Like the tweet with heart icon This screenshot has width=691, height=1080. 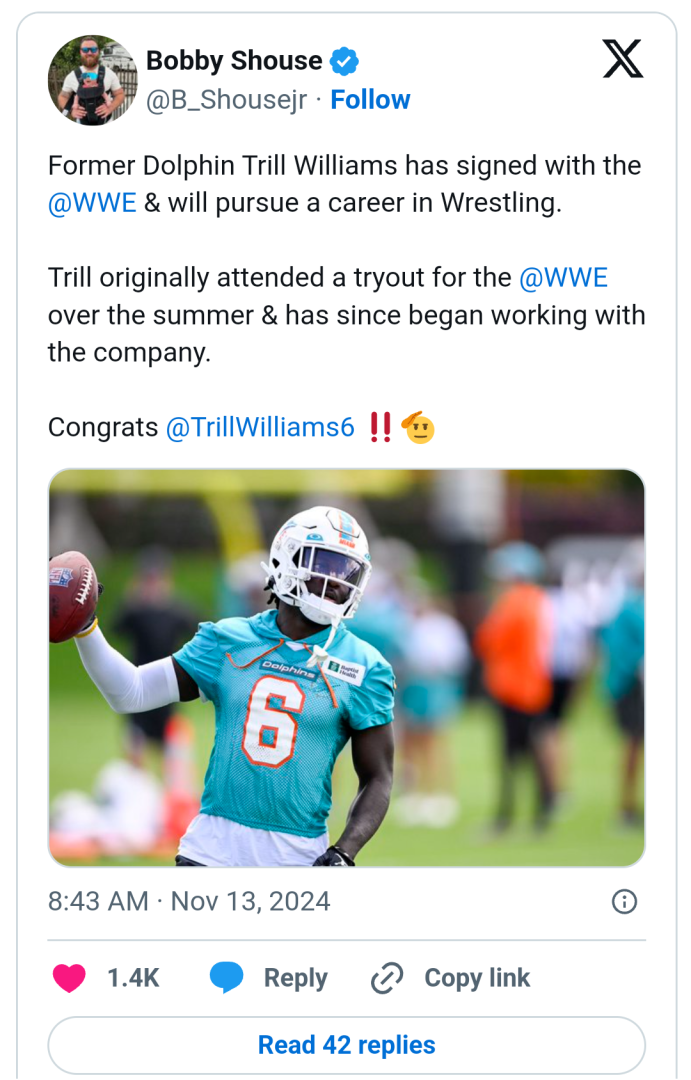(69, 978)
